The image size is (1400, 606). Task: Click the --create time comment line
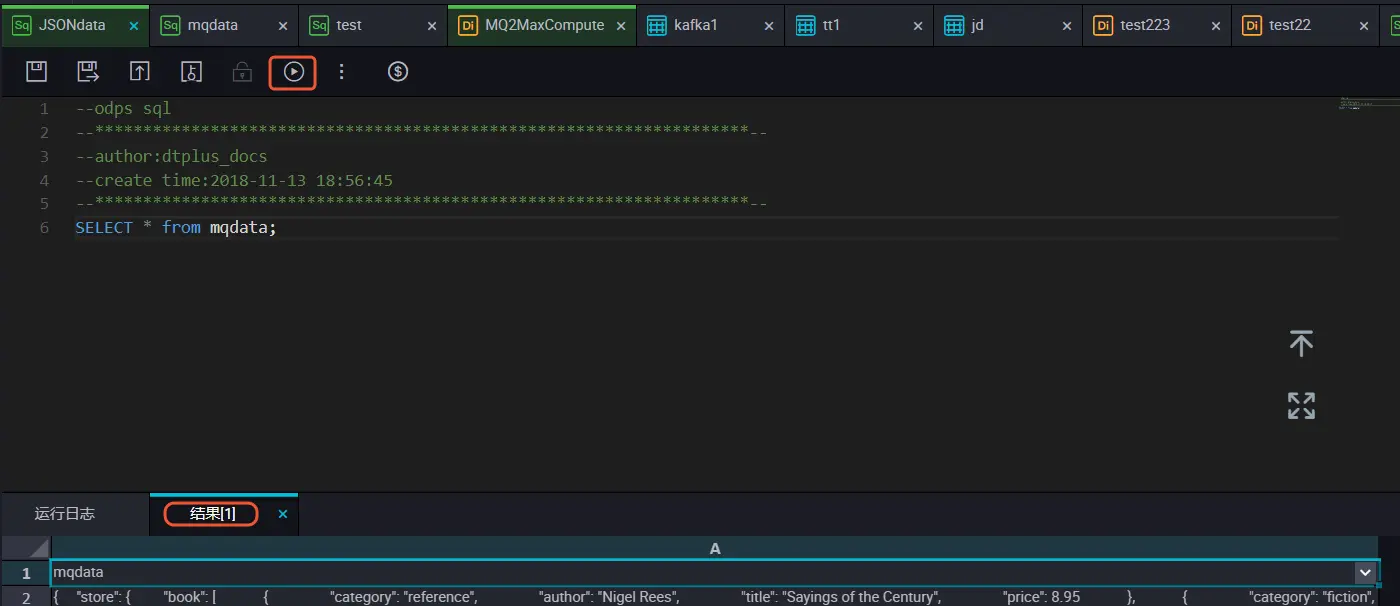(234, 180)
